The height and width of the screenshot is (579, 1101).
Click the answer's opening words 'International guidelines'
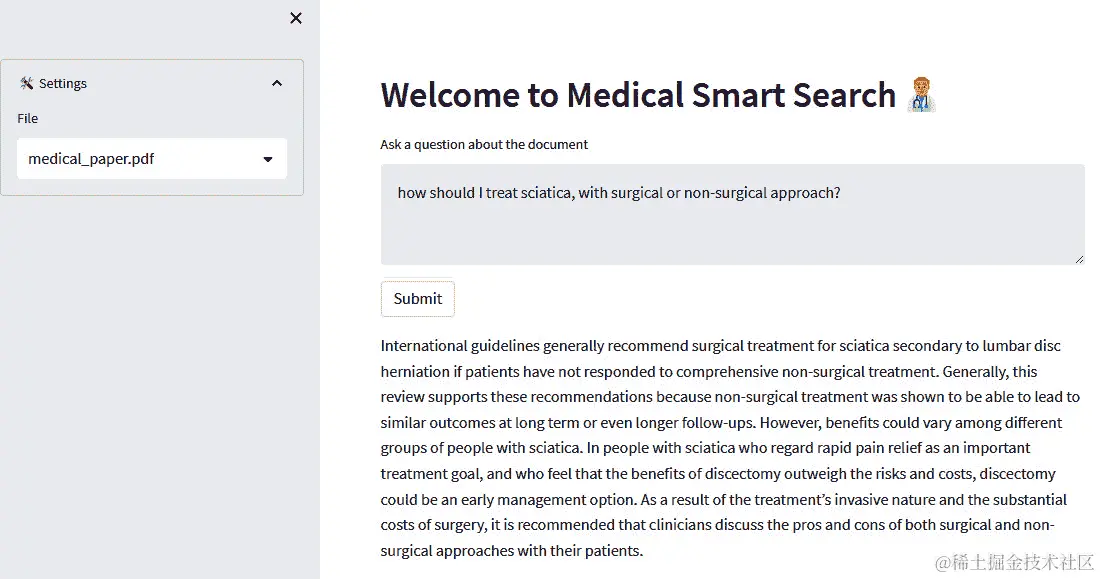click(x=460, y=346)
